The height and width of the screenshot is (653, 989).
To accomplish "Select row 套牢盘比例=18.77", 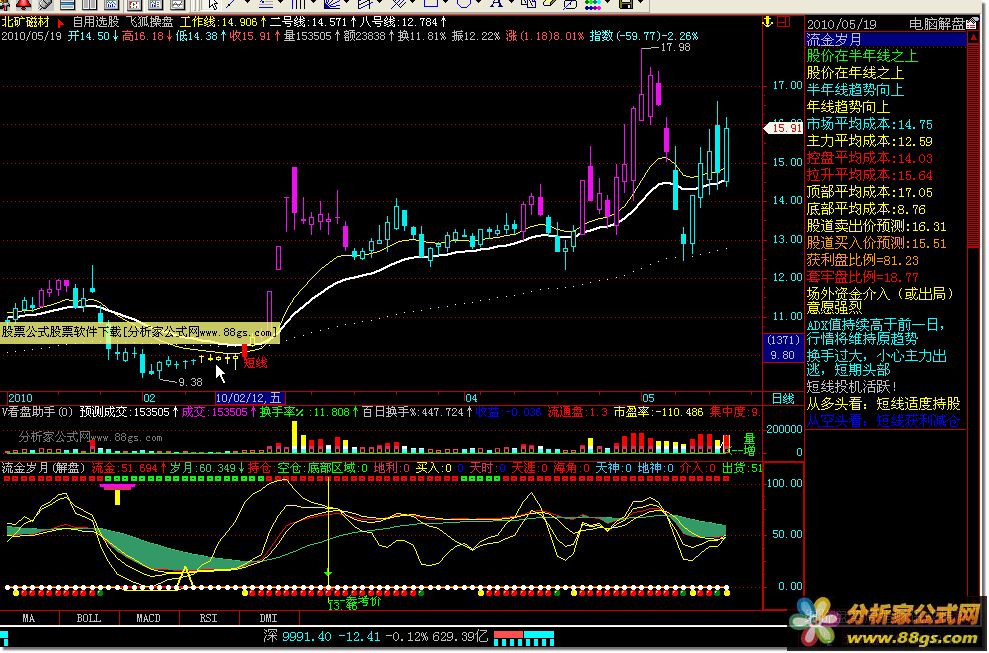I will coord(862,278).
